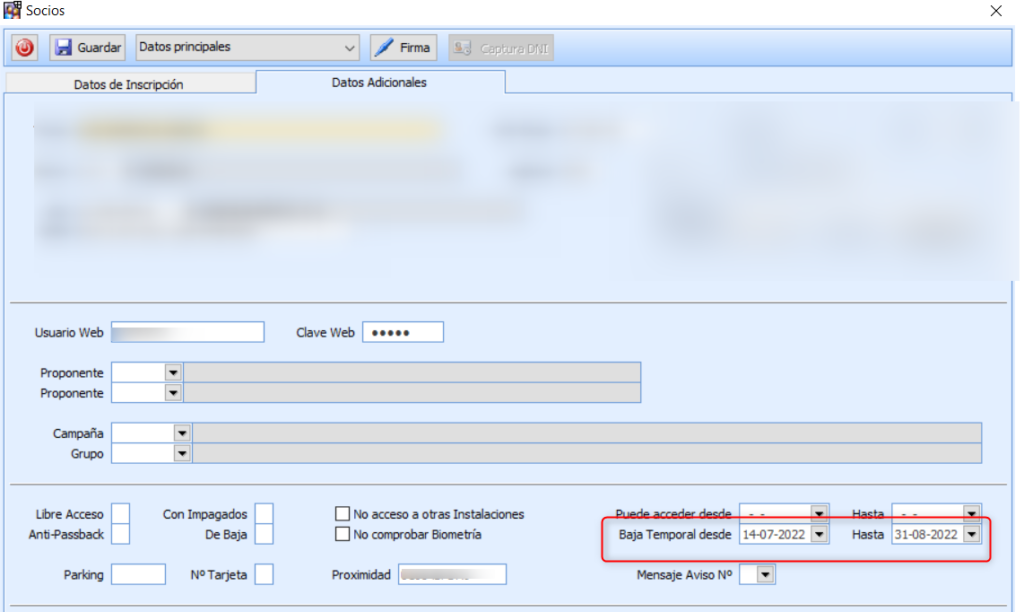This screenshot has width=1024, height=612.
Task: Switch to Datos de Inscripción tab
Action: pyautogui.click(x=128, y=84)
